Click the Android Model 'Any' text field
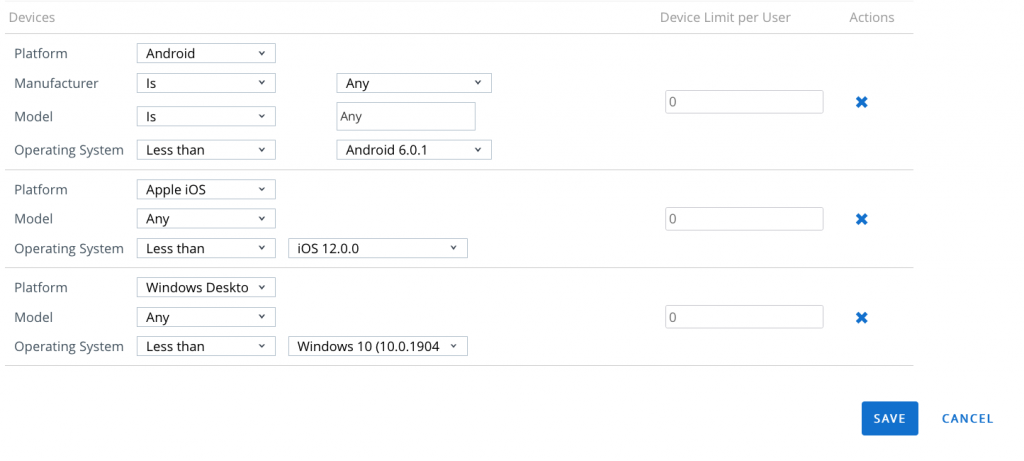 [405, 117]
